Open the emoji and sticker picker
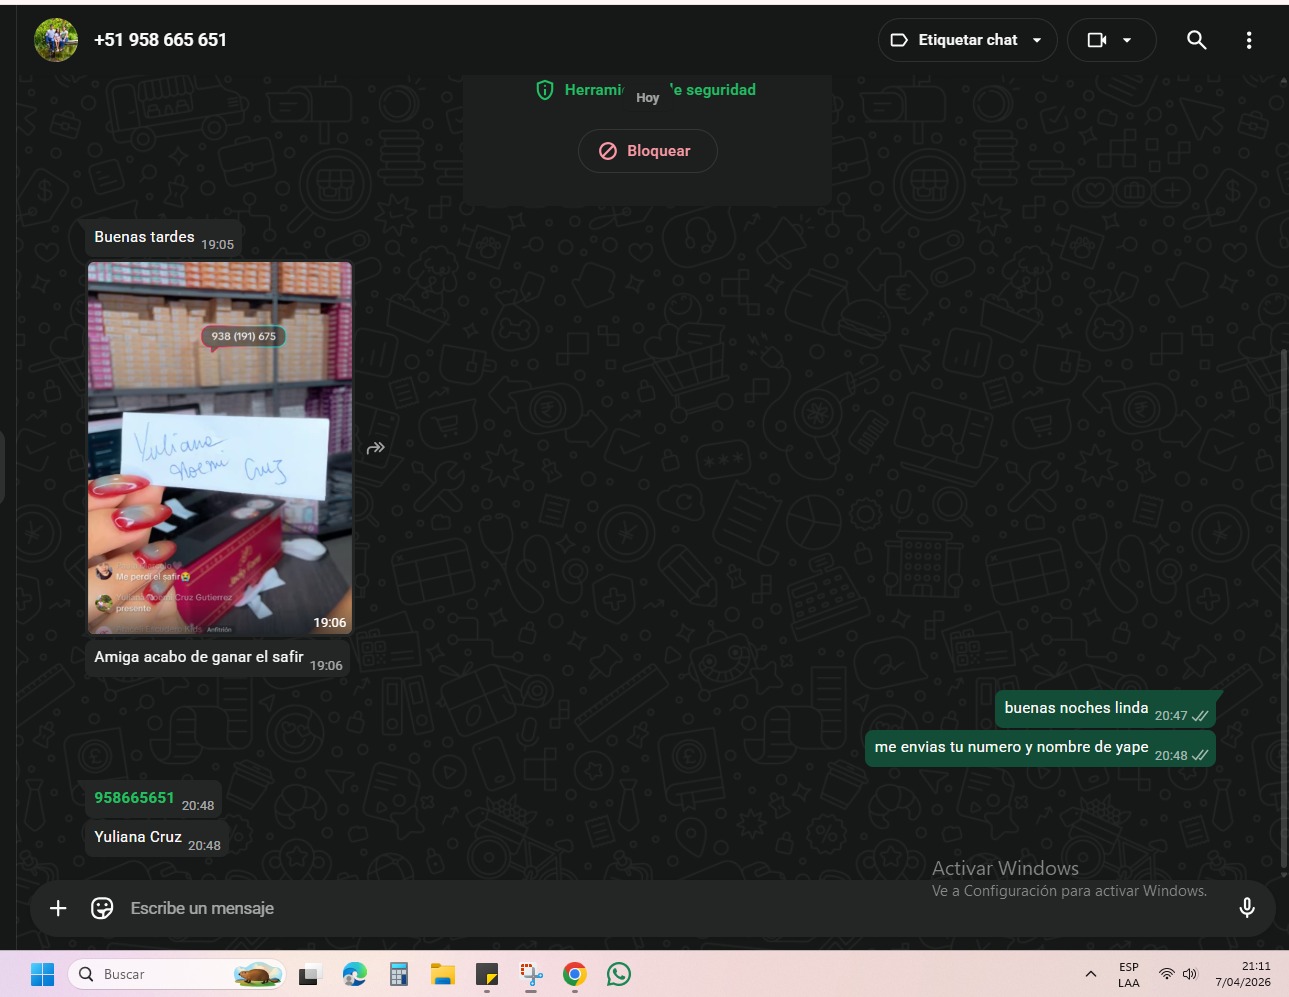1289x997 pixels. coord(102,908)
